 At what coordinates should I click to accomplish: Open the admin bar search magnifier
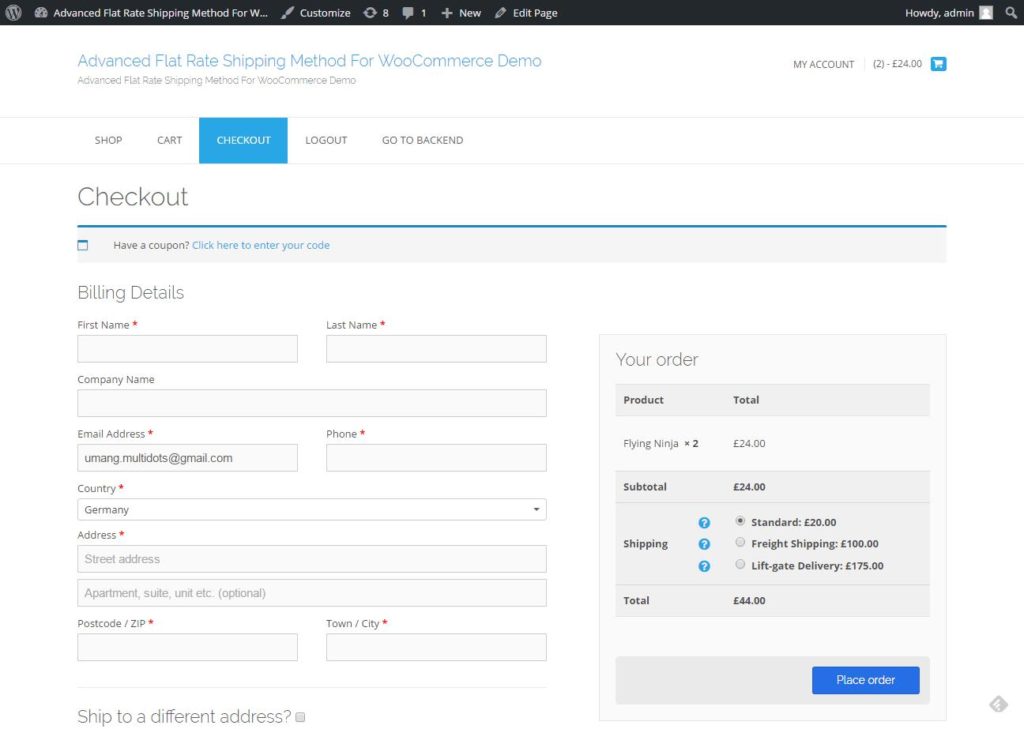1011,12
